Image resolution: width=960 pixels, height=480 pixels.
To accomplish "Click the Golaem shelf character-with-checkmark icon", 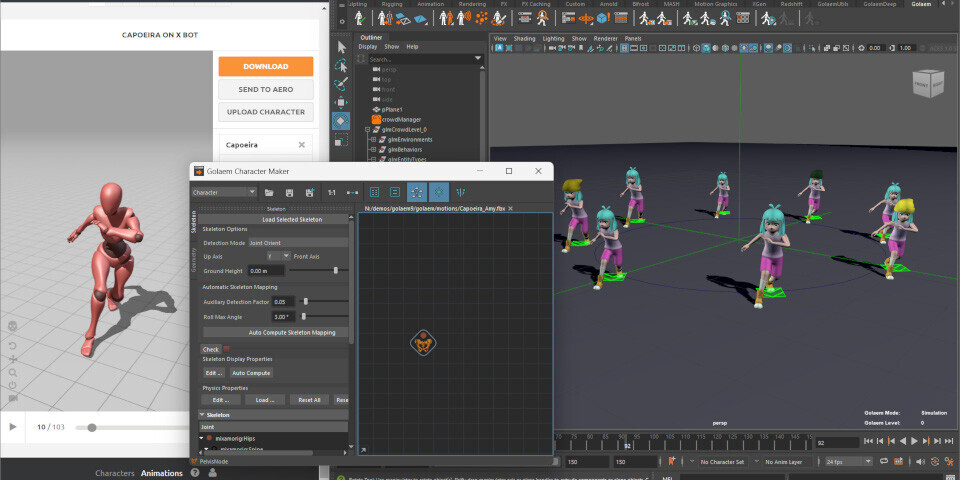I will pos(359,18).
